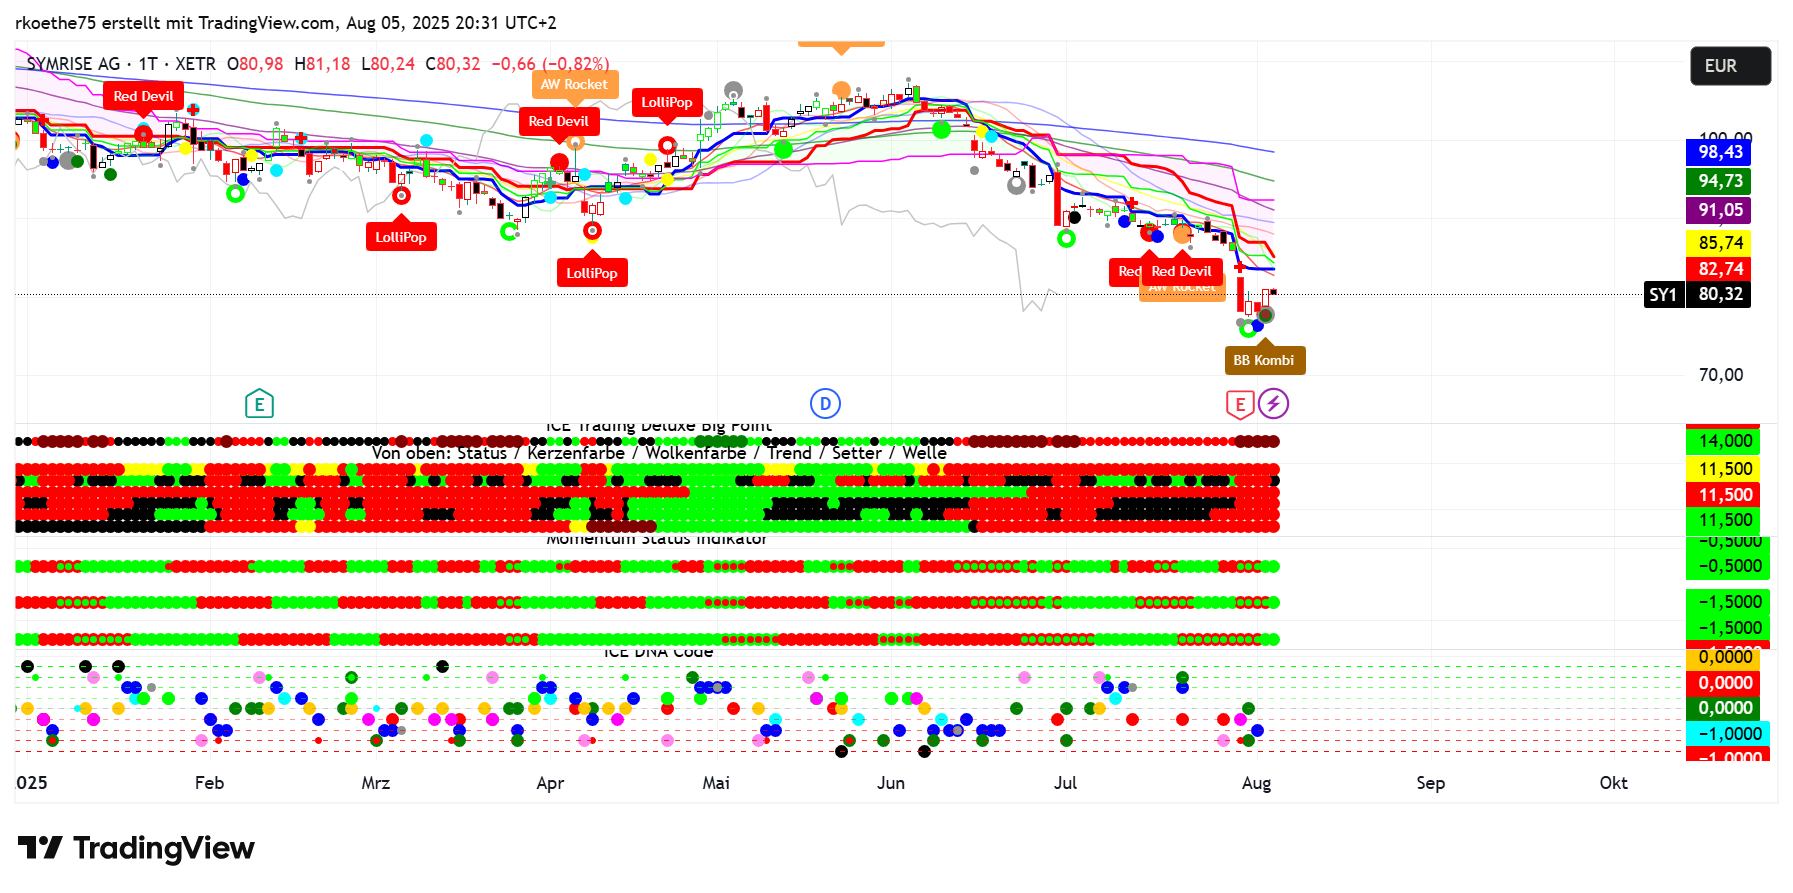Click the green earnings E marker
This screenshot has height=893, width=1793.
tap(259, 404)
